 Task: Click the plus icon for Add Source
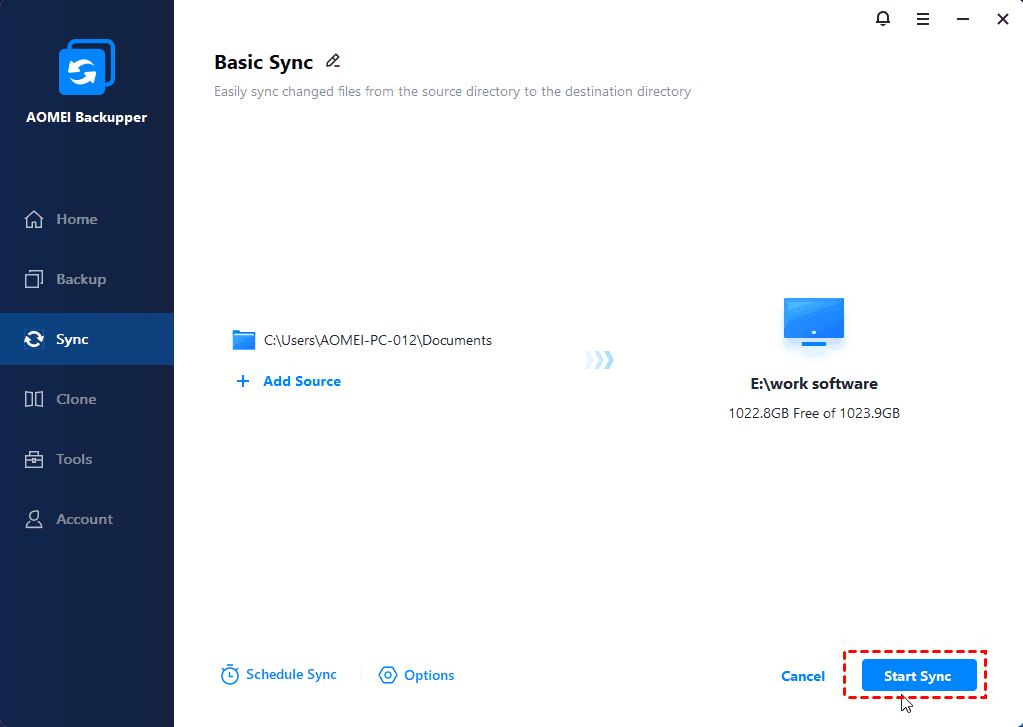243,381
